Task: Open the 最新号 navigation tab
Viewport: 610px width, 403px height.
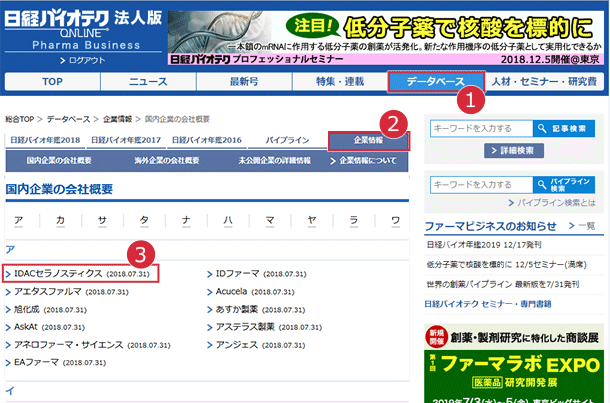Action: pyautogui.click(x=244, y=82)
